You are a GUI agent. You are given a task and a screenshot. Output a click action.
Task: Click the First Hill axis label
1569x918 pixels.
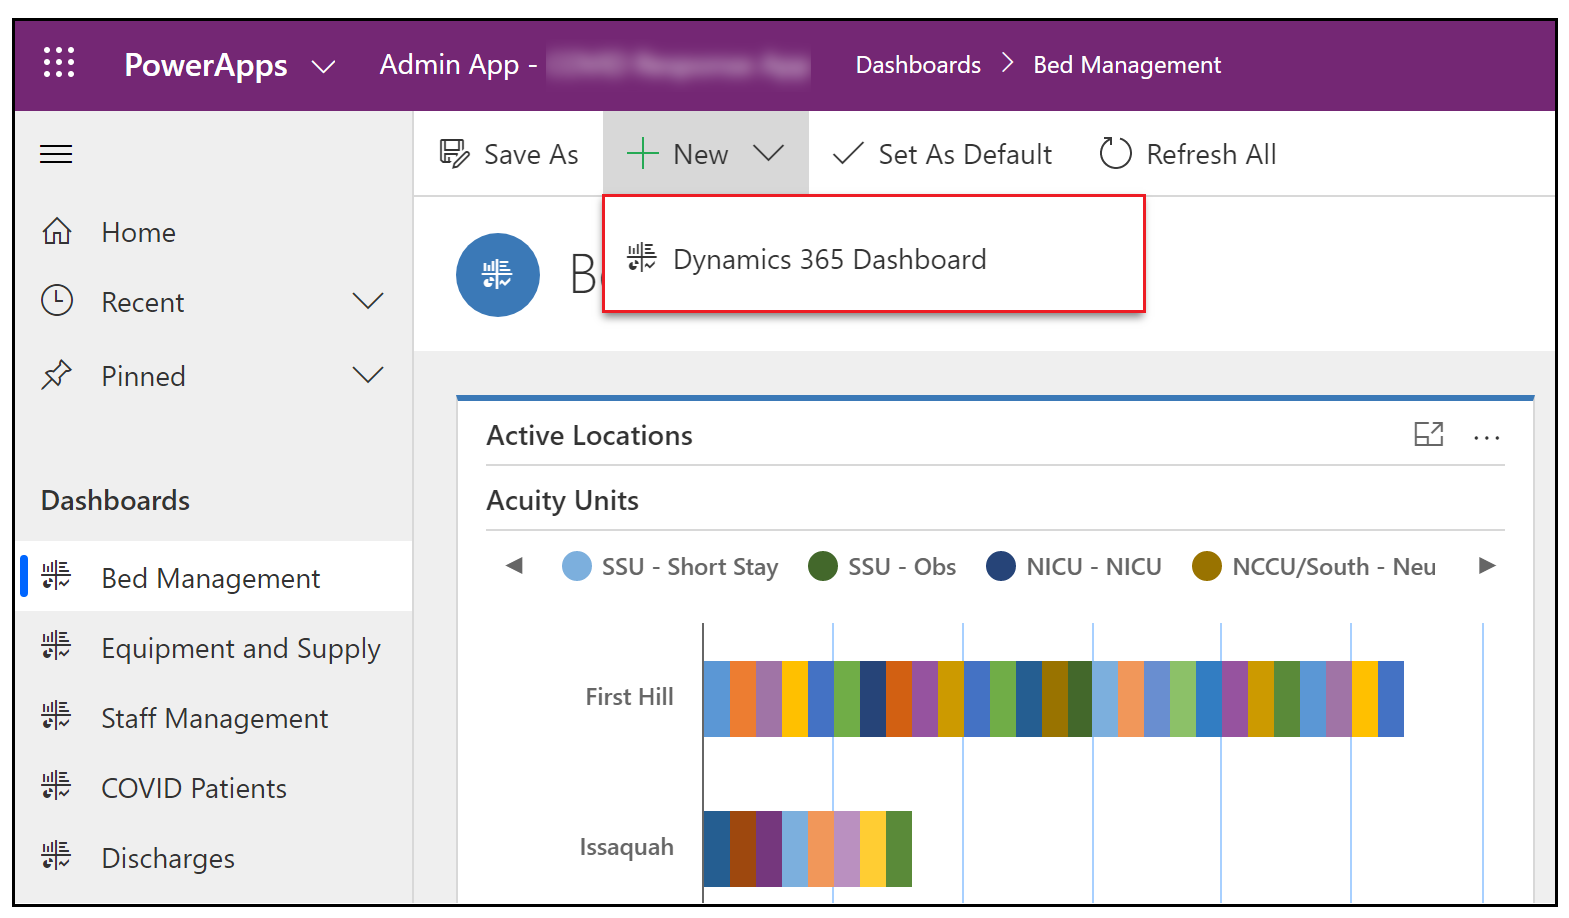[x=629, y=697]
